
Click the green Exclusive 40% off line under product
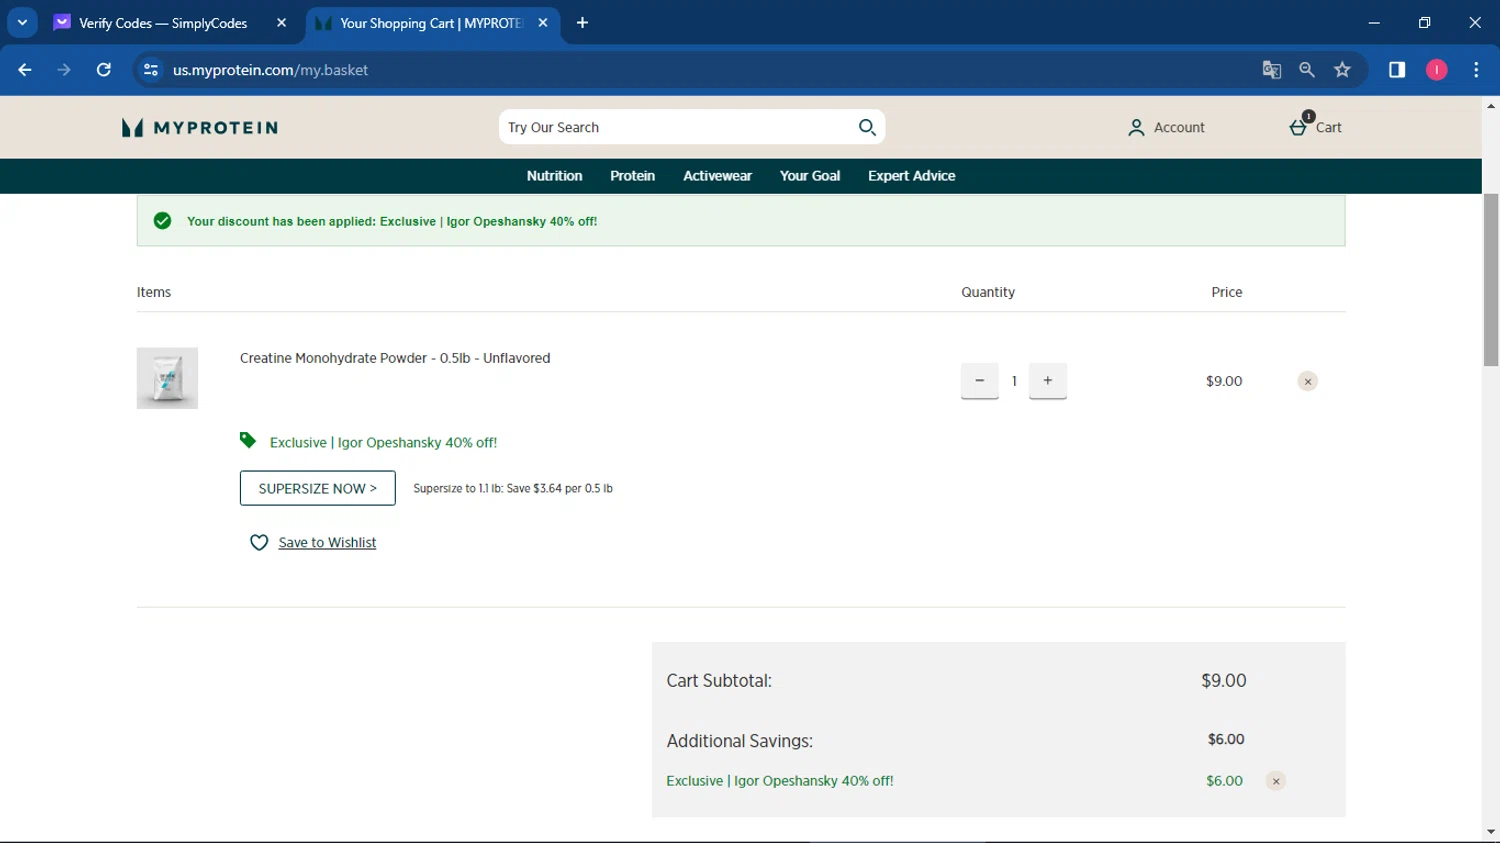coord(383,442)
